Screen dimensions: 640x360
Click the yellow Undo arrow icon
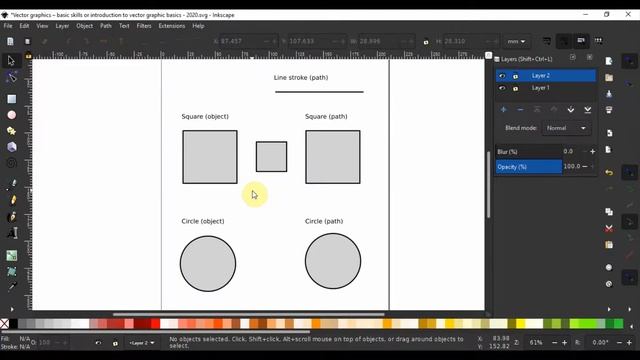point(609,172)
